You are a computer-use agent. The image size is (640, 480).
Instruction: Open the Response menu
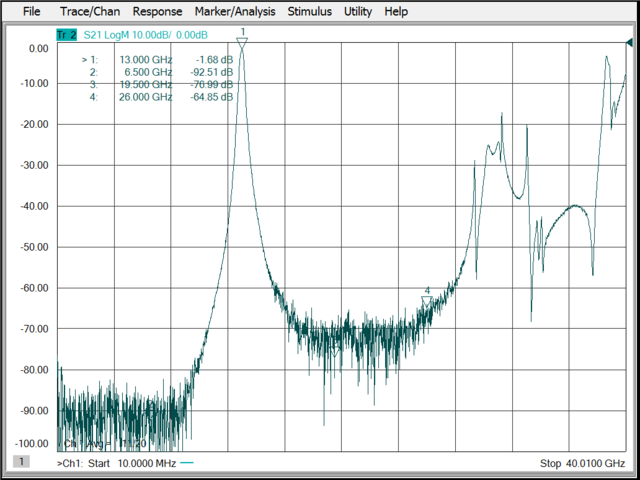[x=157, y=11]
